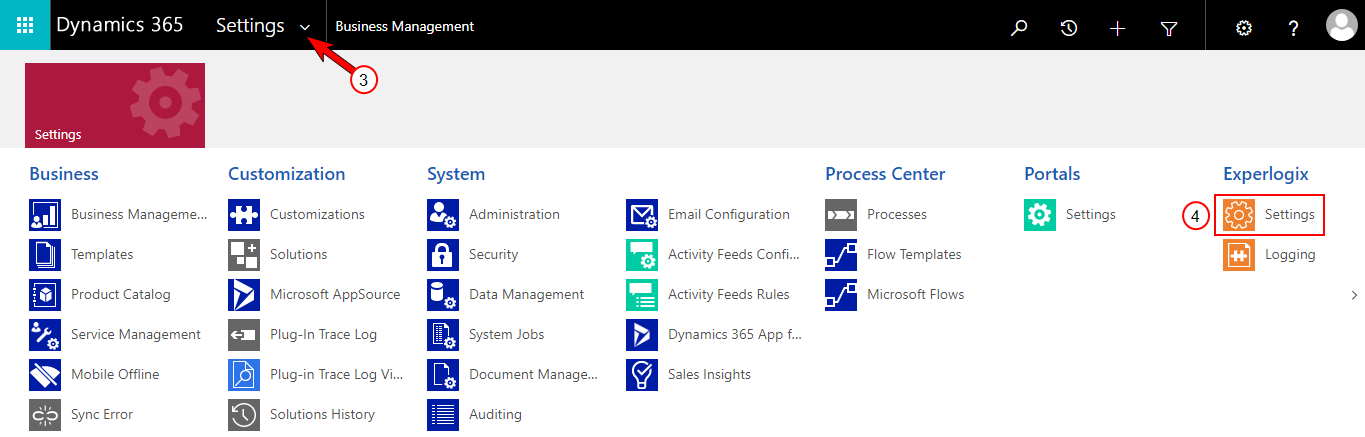This screenshot has width=1365, height=437.
Task: Click the help question mark icon
Action: 1294,28
